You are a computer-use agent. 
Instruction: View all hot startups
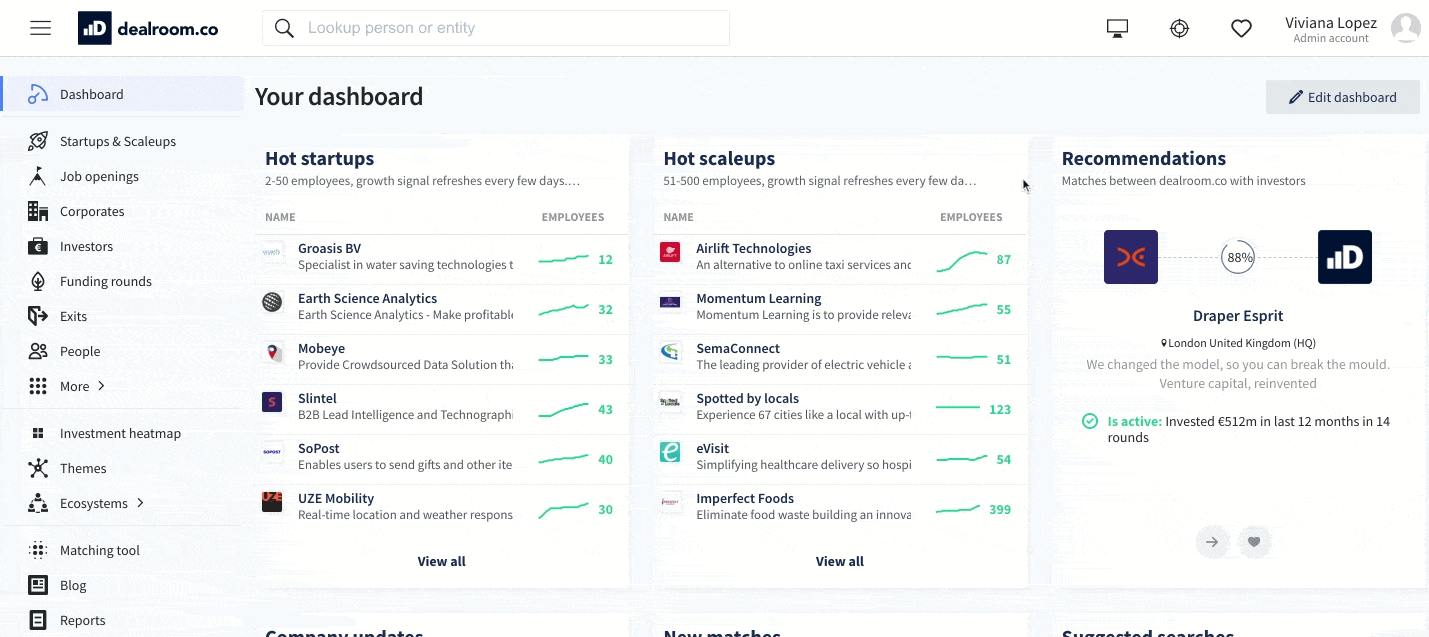click(x=442, y=561)
